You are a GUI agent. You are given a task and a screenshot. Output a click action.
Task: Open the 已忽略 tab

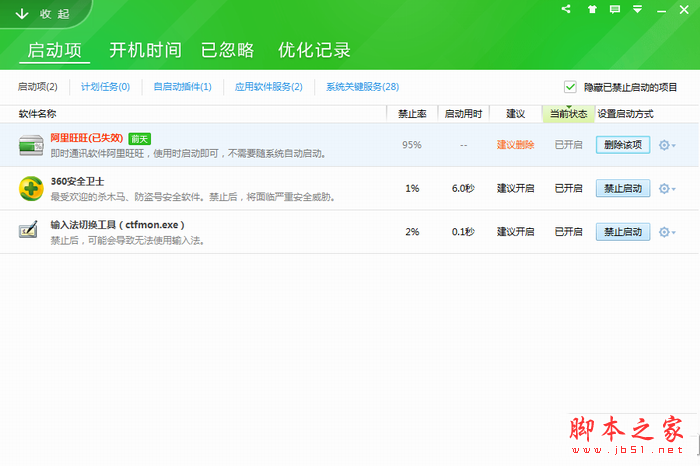[227, 50]
